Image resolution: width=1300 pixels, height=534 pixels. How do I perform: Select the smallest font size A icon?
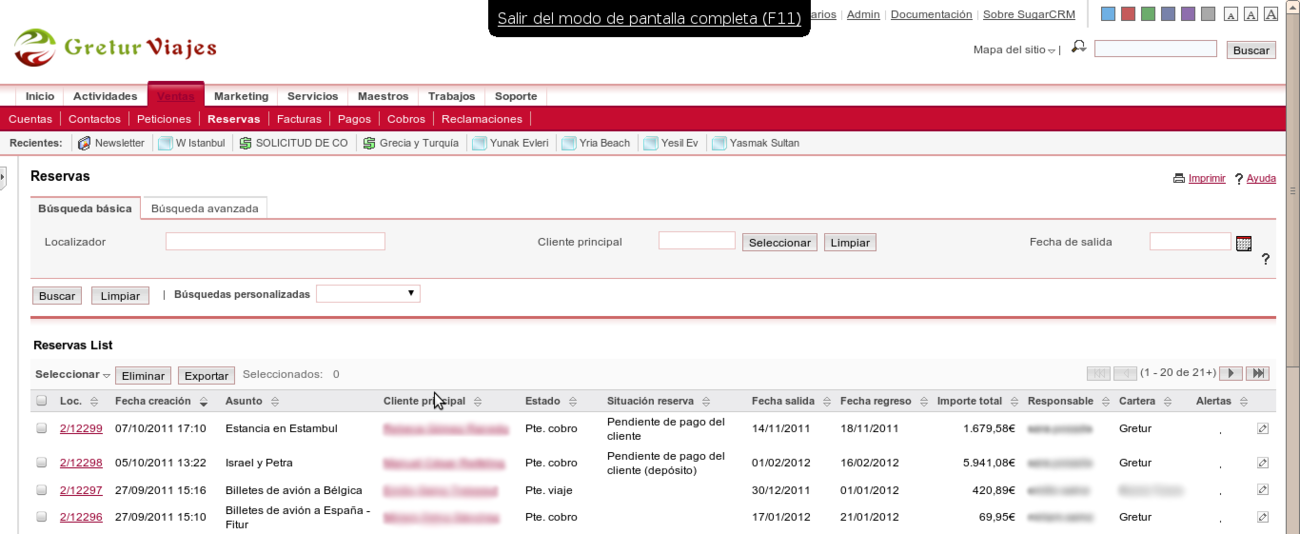tap(1231, 14)
